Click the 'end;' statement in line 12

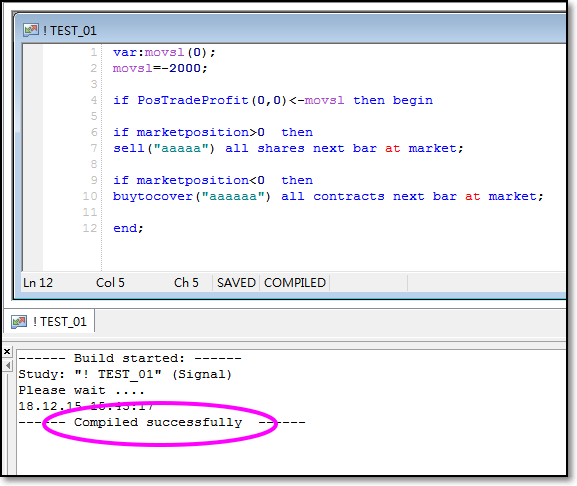[x=128, y=228]
